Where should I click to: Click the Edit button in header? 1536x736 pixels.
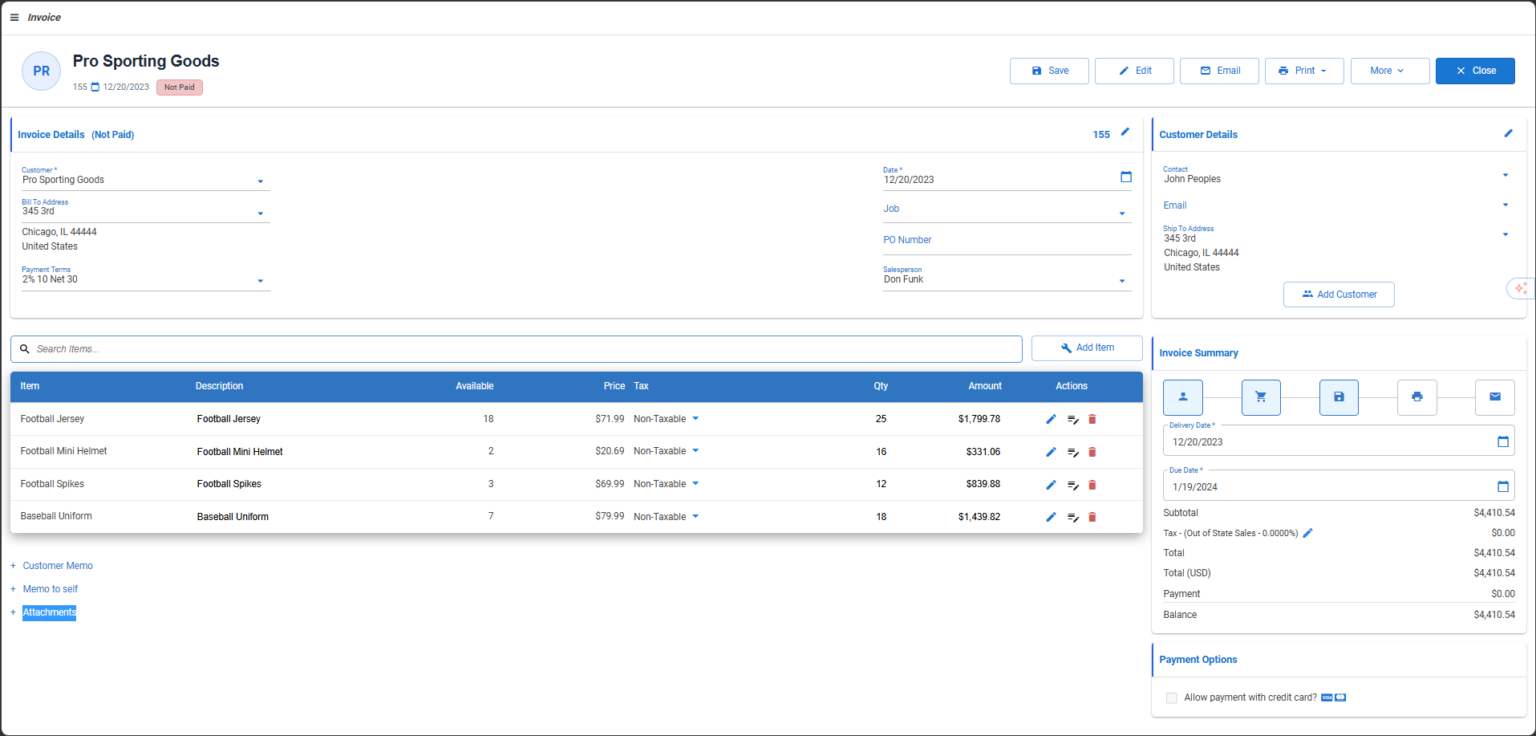coord(1134,71)
